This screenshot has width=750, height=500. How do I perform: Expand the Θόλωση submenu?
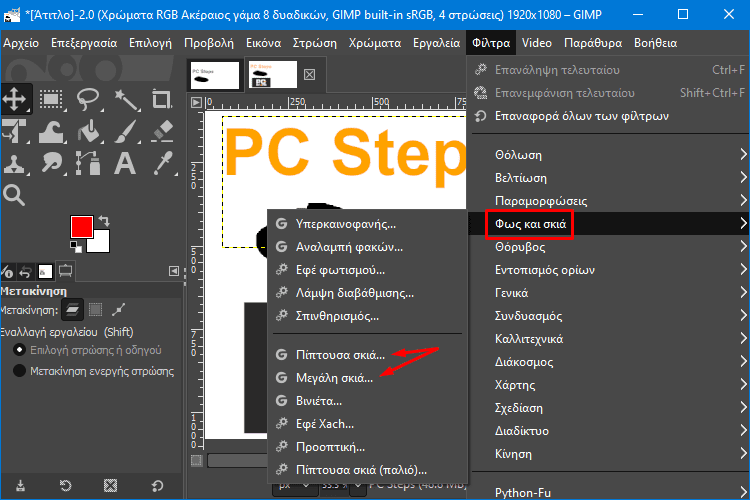click(608, 155)
